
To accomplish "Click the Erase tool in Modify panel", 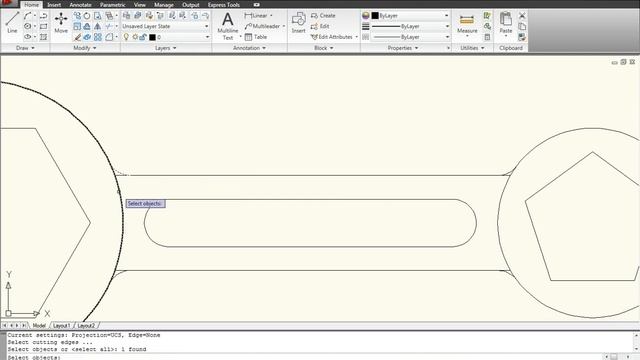I will point(77,37).
